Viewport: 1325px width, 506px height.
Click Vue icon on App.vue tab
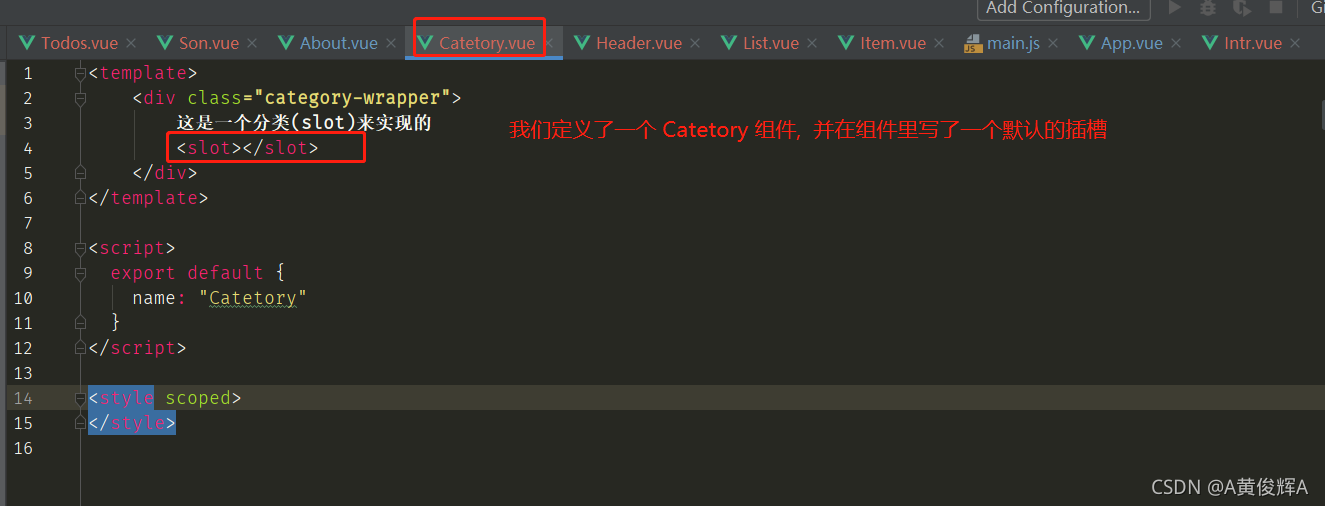(x=1088, y=43)
